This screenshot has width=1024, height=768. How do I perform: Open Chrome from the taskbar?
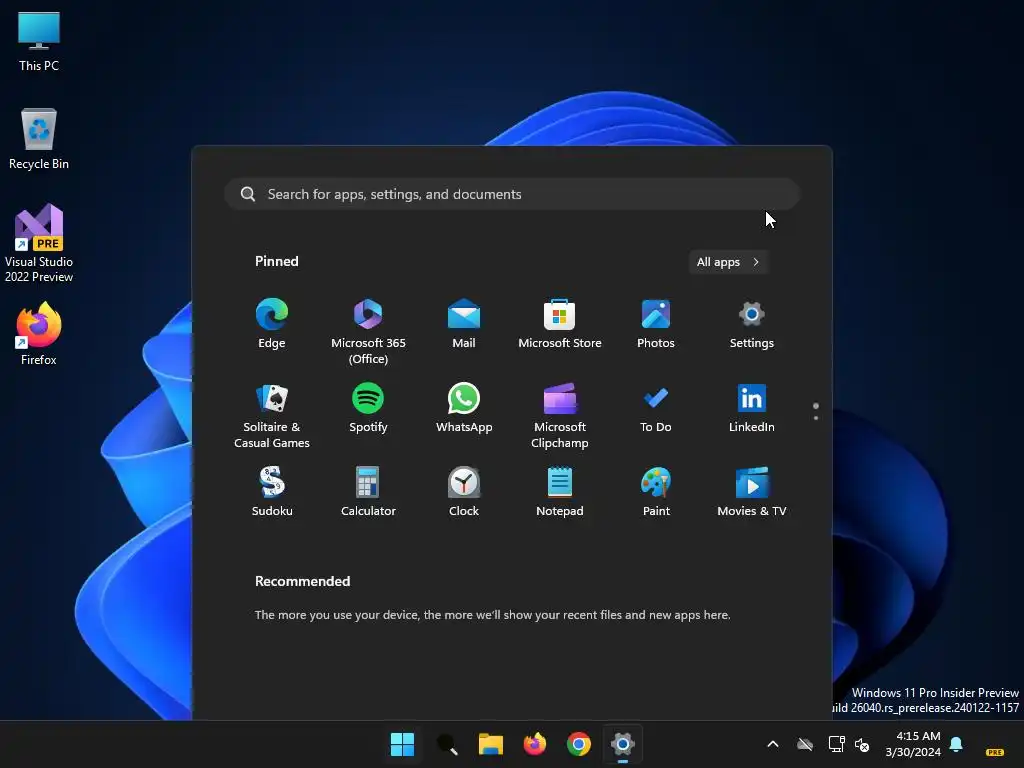pos(579,744)
